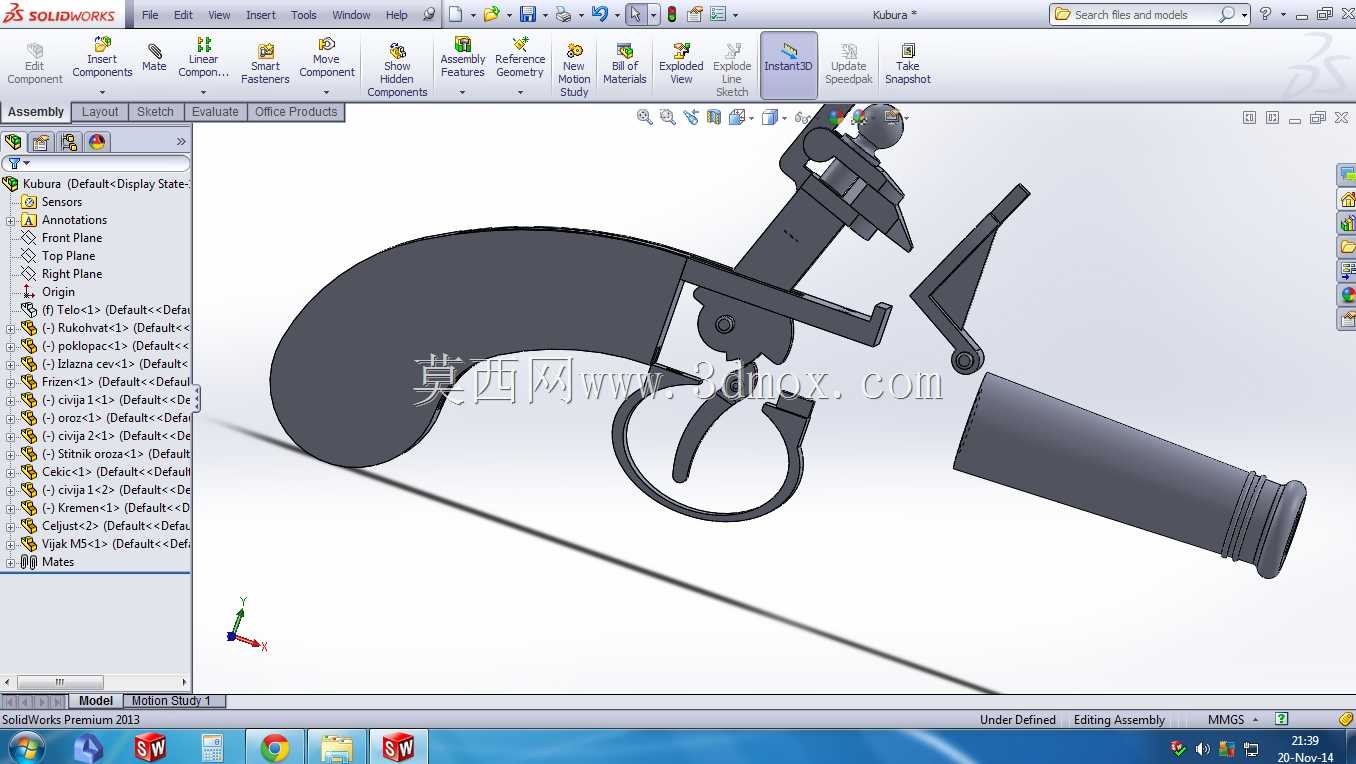
Task: Click the Linear Component Pattern tool
Action: click(x=204, y=58)
